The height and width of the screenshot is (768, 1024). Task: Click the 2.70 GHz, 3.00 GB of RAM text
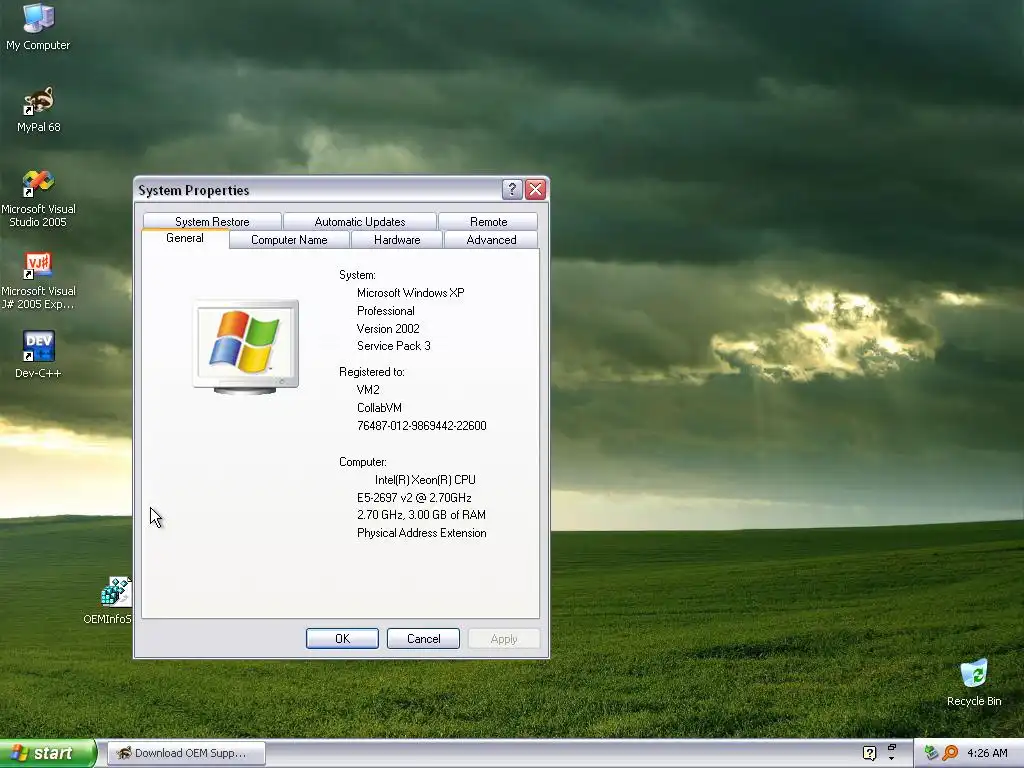coord(421,515)
